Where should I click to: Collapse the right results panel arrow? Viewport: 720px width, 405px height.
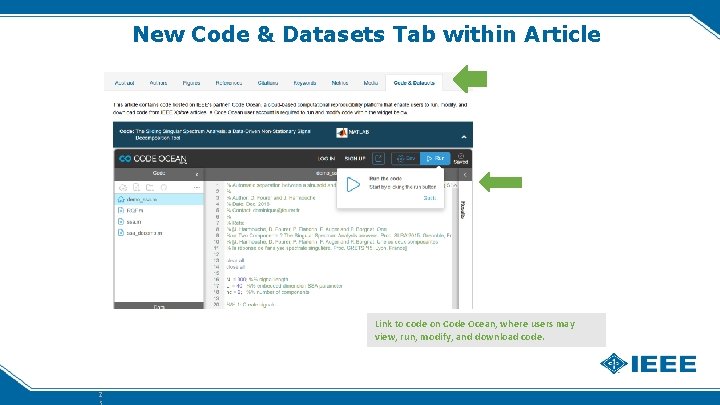pos(465,174)
